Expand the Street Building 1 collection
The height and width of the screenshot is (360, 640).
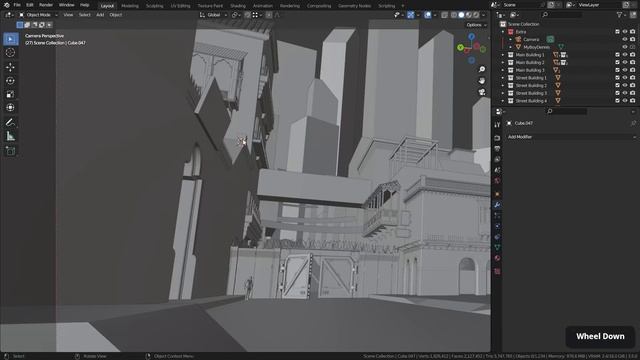(x=503, y=78)
